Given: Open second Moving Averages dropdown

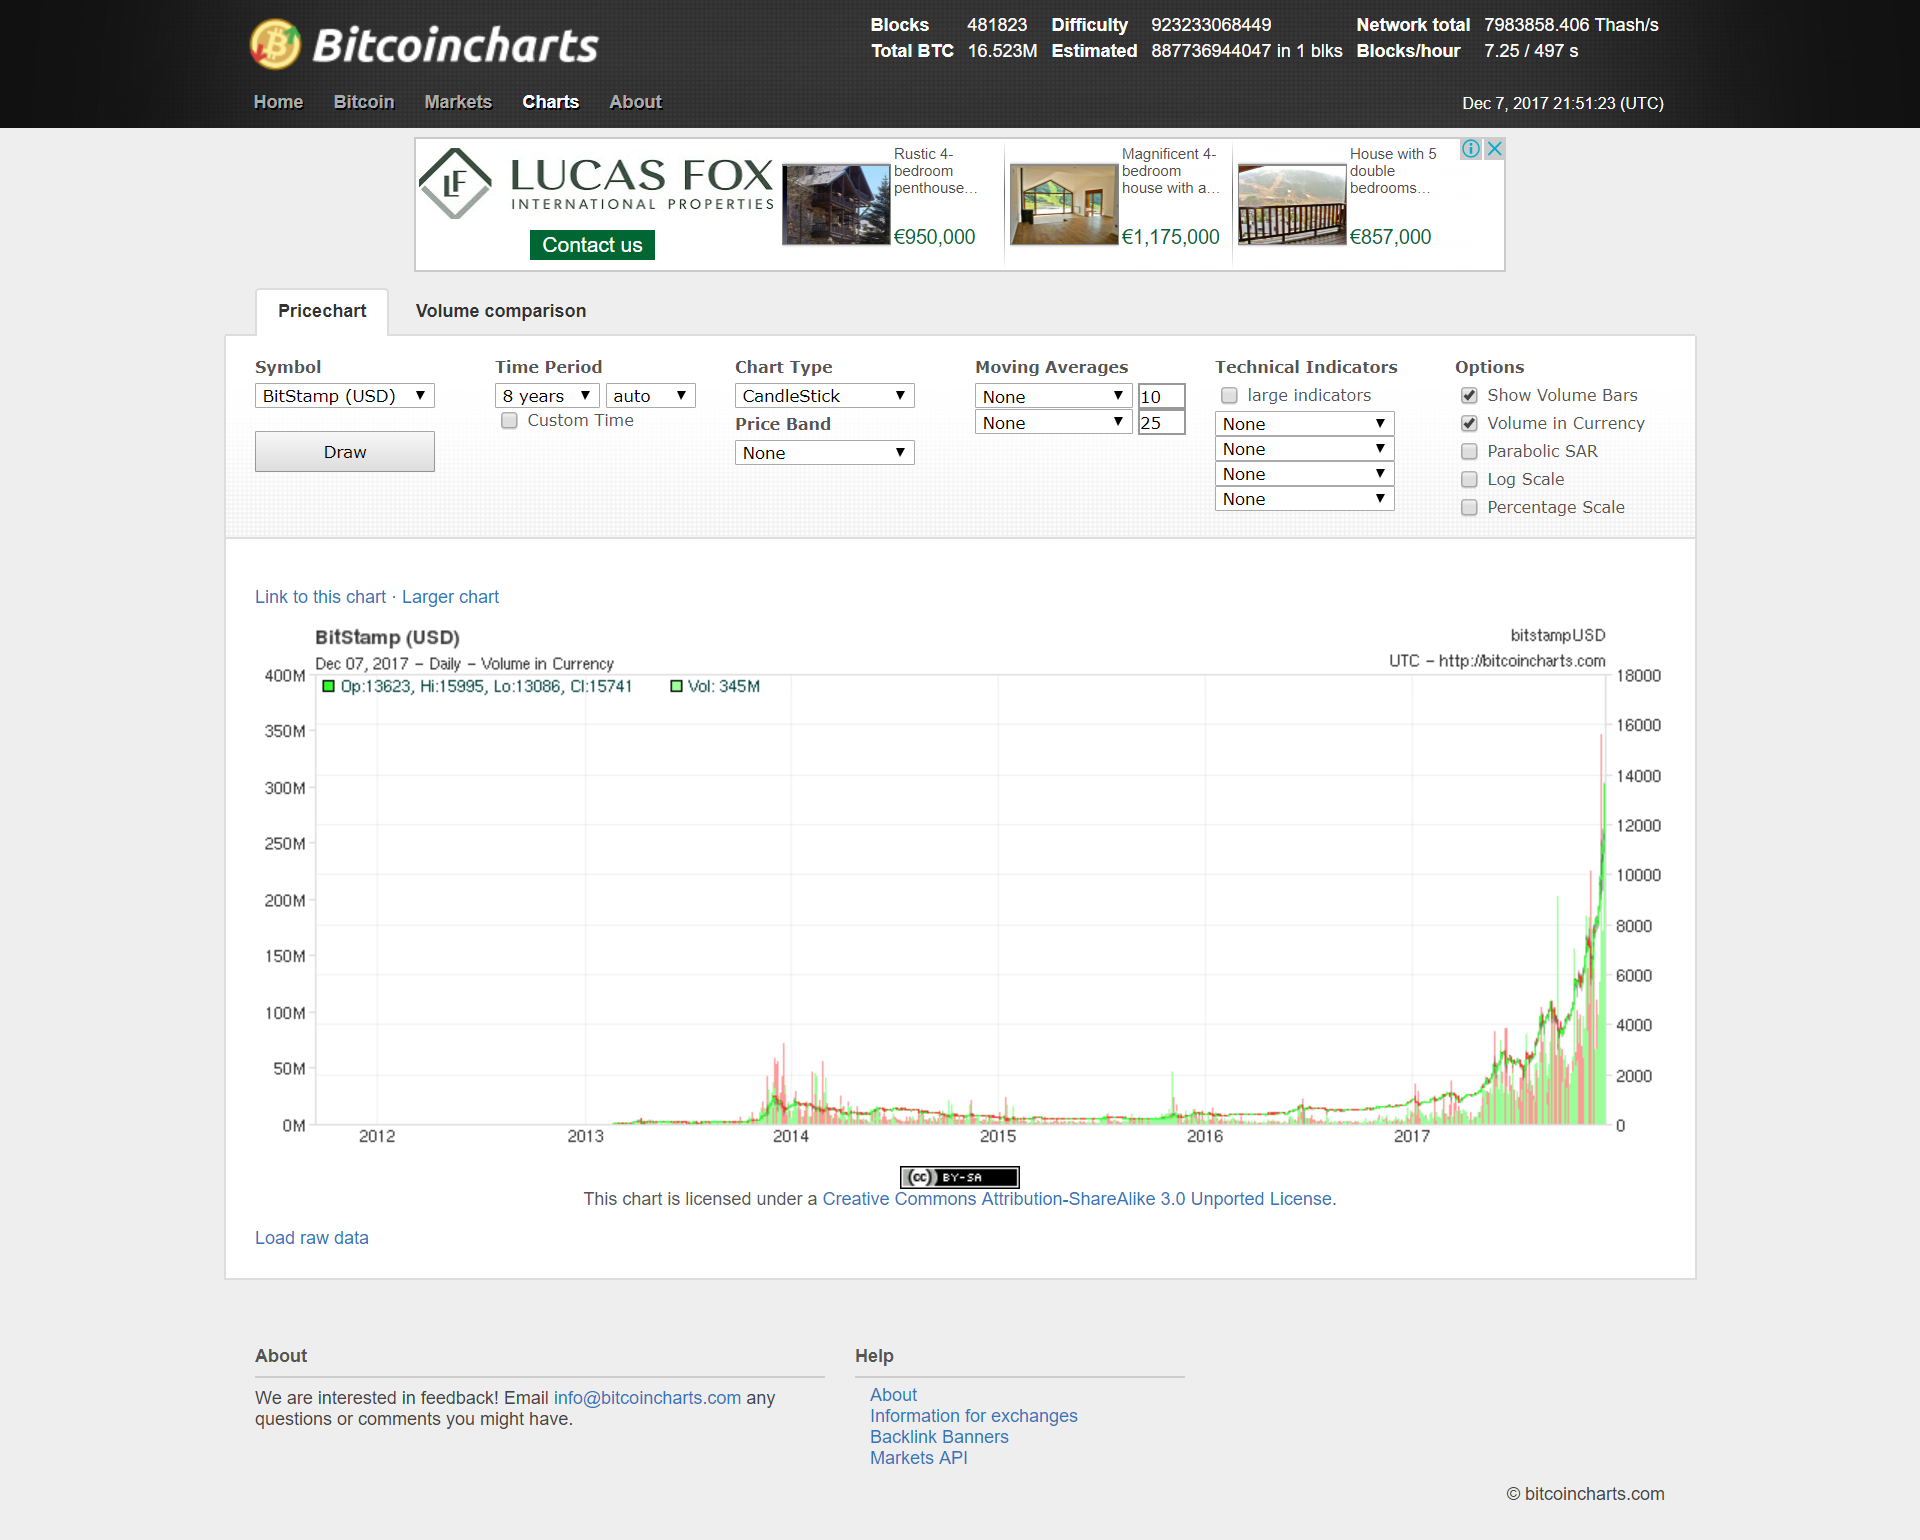Looking at the screenshot, I should pyautogui.click(x=1053, y=423).
